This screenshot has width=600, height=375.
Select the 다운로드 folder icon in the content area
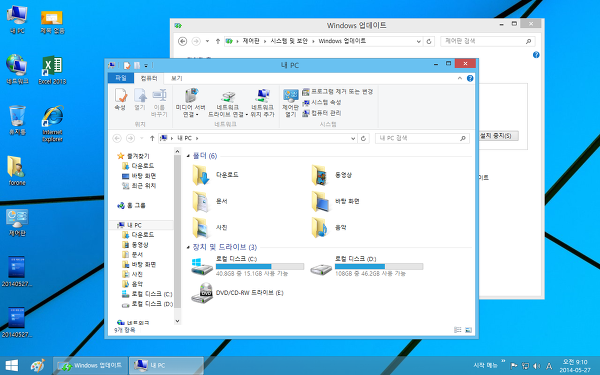coord(201,175)
